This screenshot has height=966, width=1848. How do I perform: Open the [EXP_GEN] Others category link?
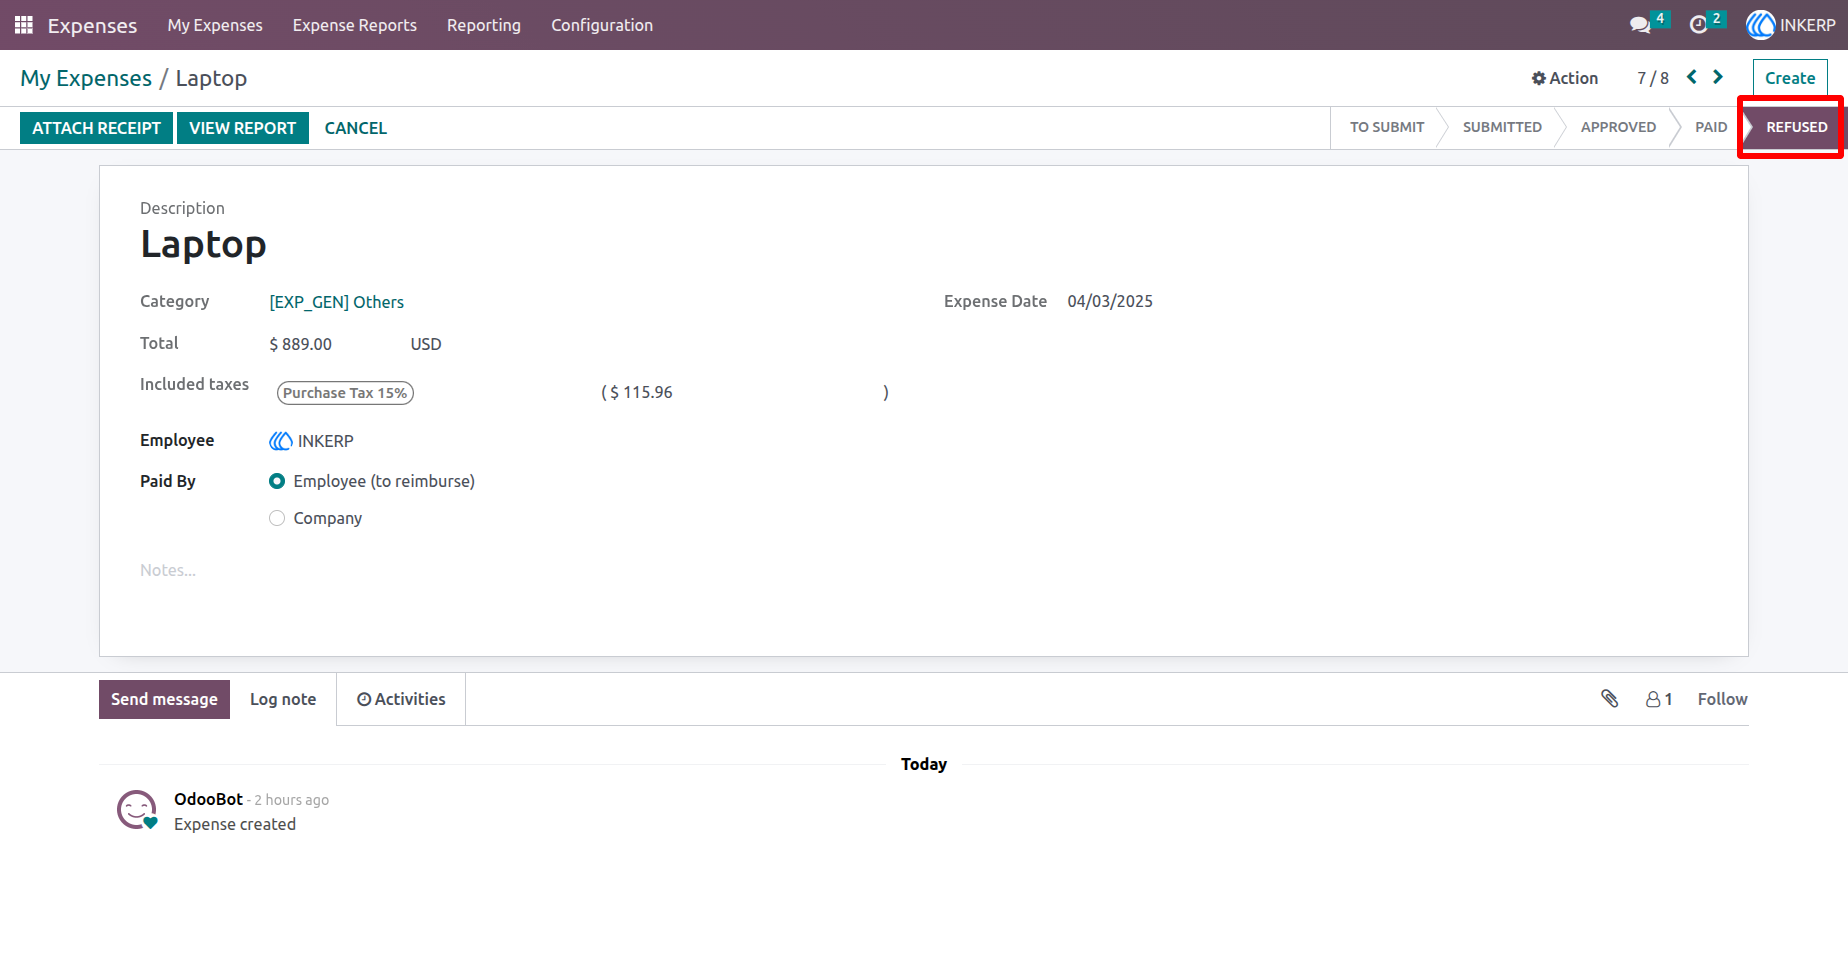click(x=337, y=302)
